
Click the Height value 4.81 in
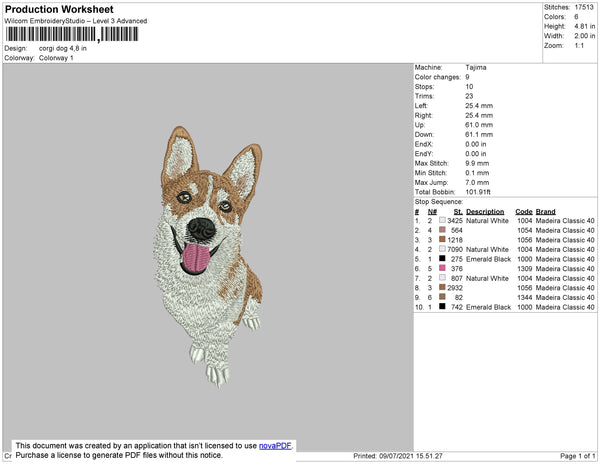click(x=584, y=26)
